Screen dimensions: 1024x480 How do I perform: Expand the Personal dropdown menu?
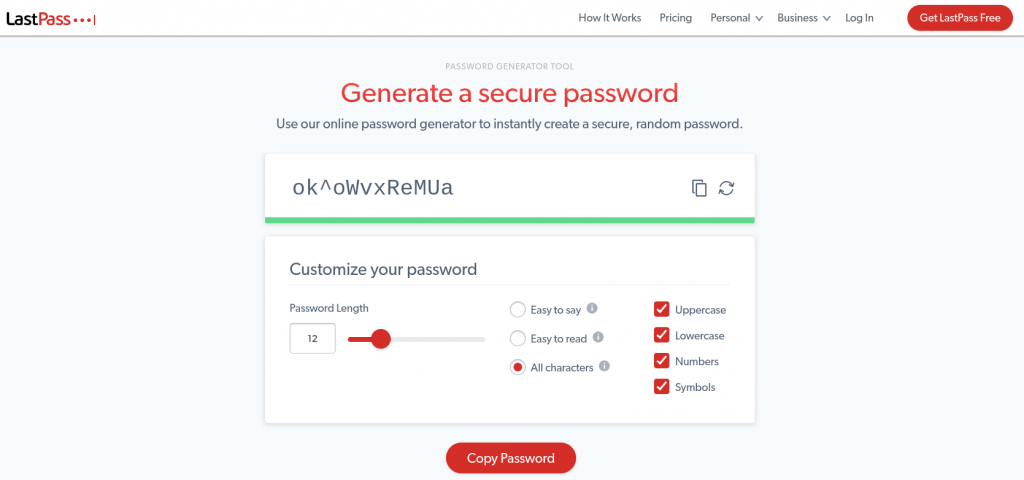pyautogui.click(x=736, y=18)
